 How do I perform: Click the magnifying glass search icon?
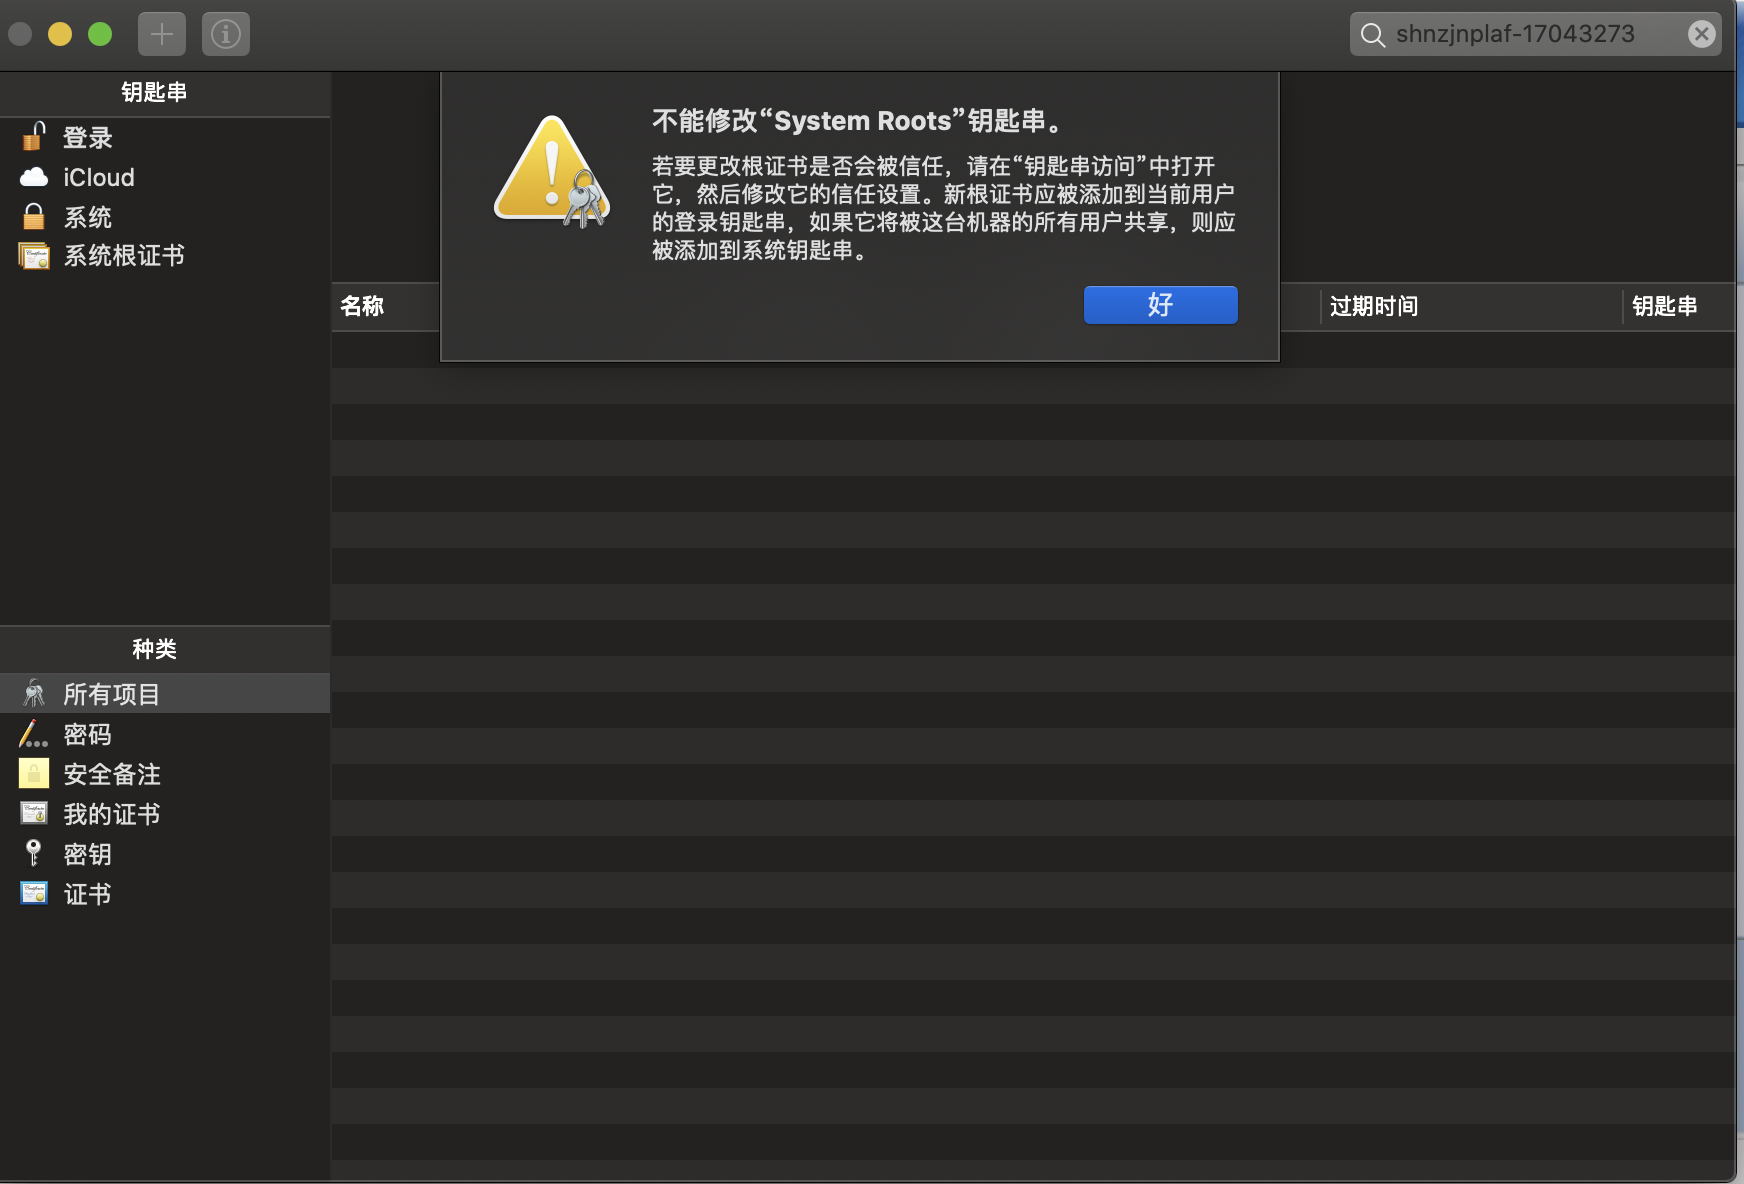1371,33
